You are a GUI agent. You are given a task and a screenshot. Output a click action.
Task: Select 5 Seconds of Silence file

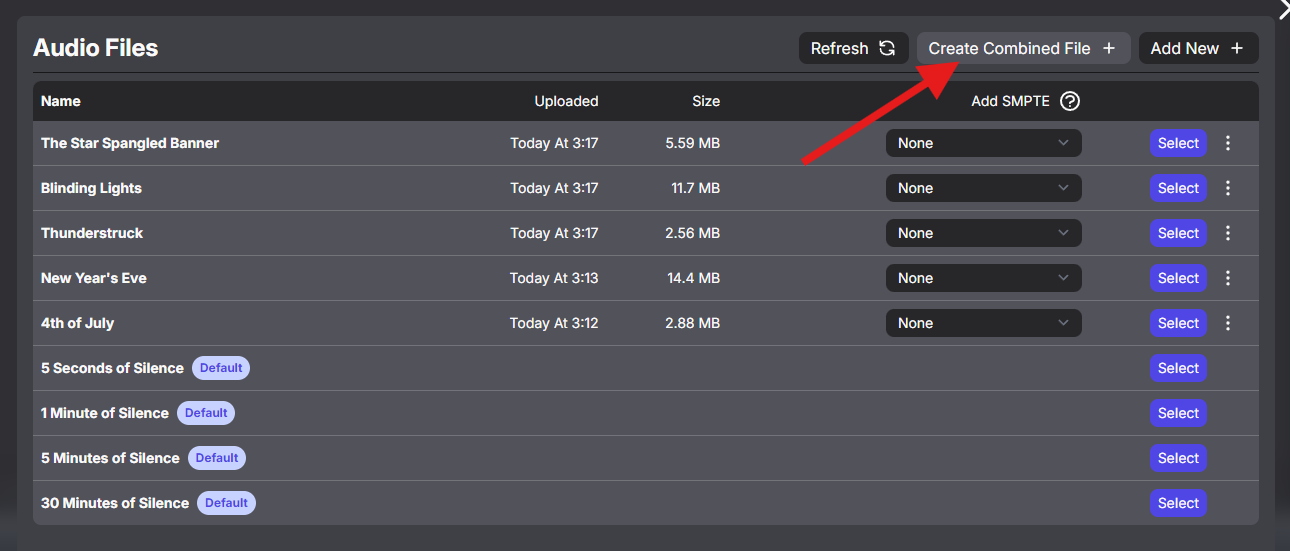(x=1178, y=368)
